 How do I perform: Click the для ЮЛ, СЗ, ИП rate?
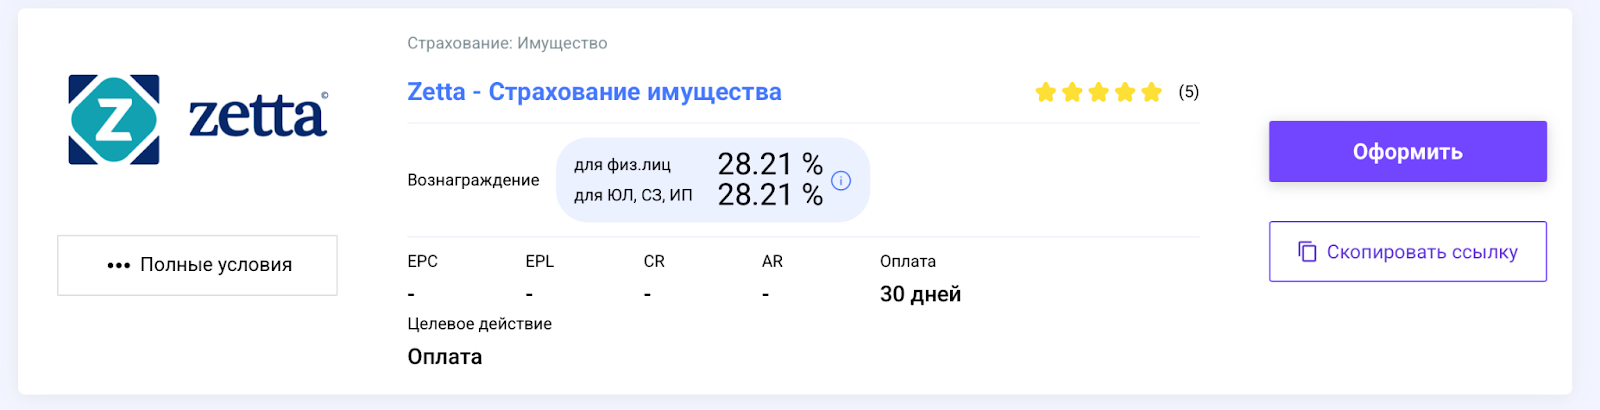pyautogui.click(x=770, y=194)
